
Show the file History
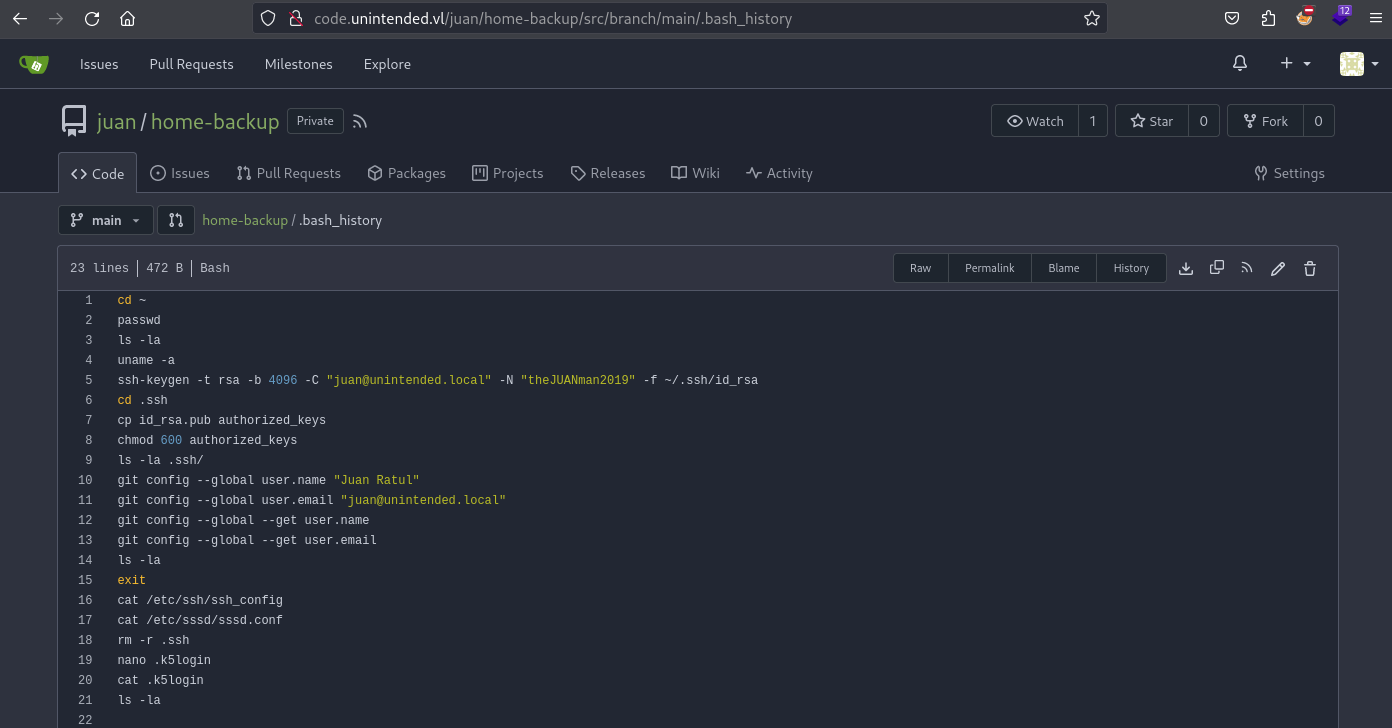pos(1131,268)
